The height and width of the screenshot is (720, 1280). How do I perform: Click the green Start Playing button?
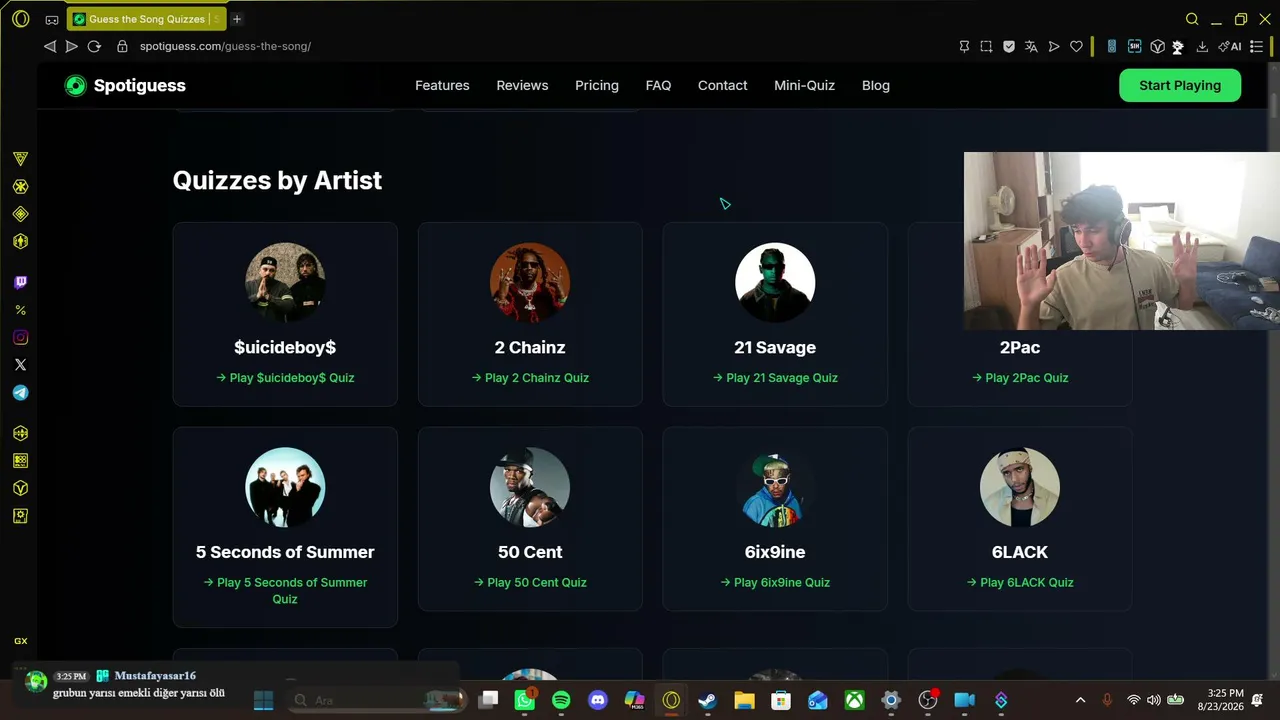(1180, 85)
